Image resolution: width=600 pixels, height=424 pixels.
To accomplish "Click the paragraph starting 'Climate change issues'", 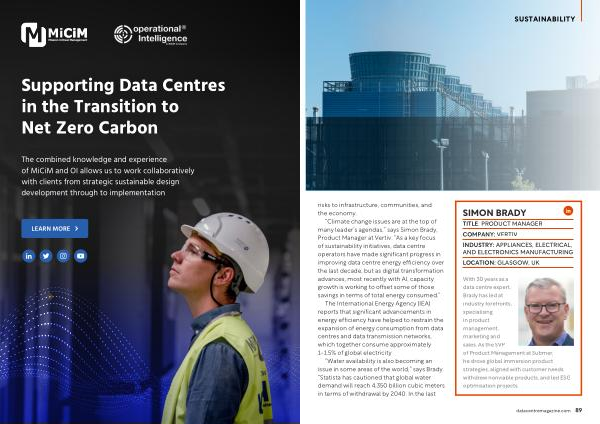I will pyautogui.click(x=381, y=258).
